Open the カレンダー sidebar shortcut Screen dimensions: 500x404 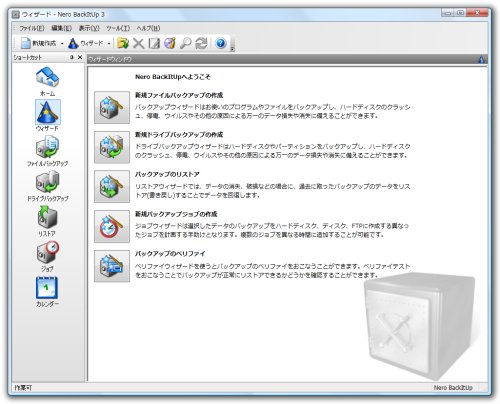click(47, 292)
